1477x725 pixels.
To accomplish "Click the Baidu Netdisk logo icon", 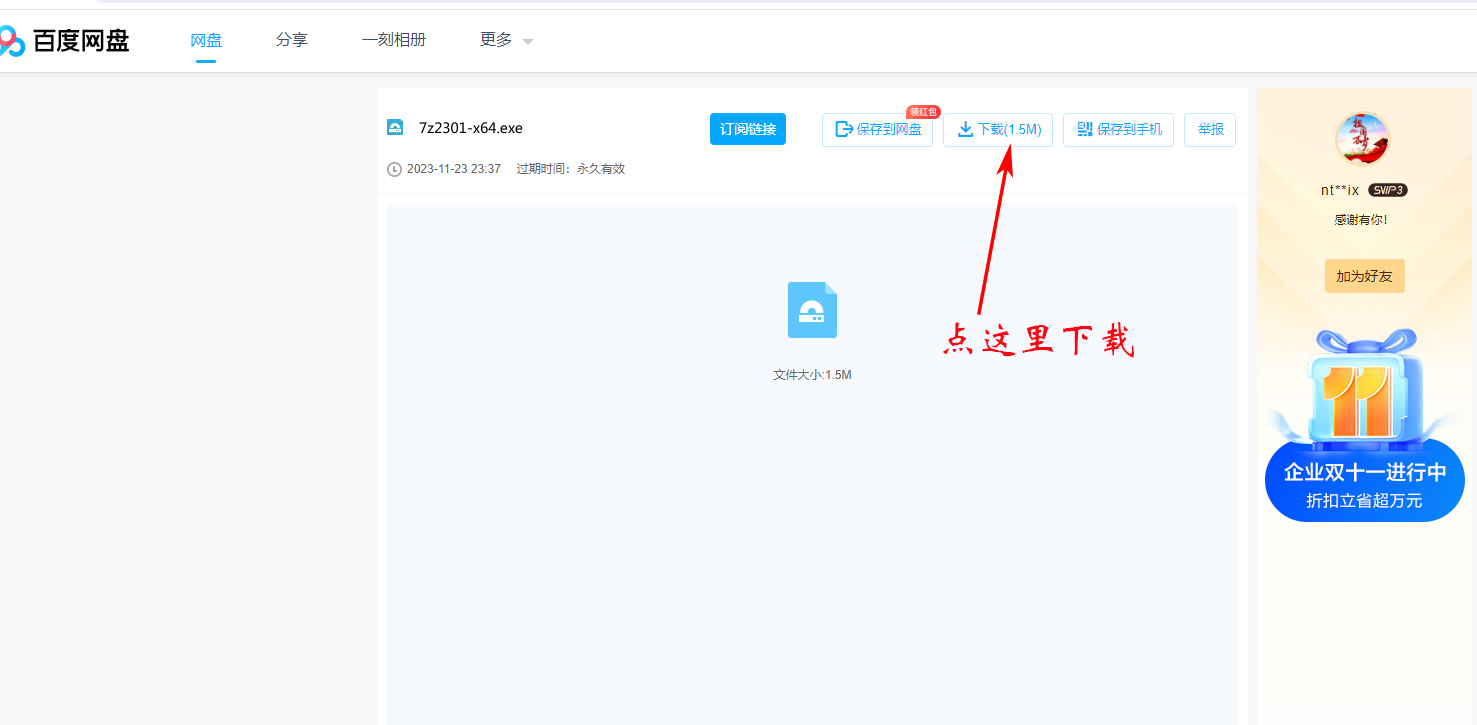I will click(13, 40).
